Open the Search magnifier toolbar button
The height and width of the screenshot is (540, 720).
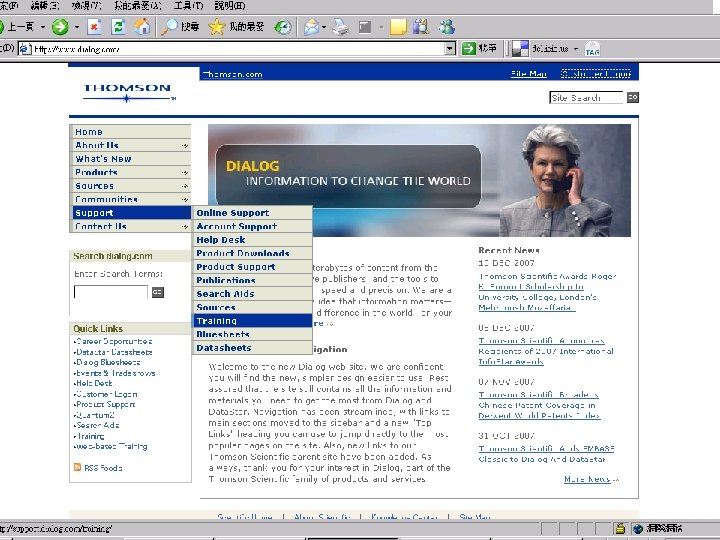(169, 27)
